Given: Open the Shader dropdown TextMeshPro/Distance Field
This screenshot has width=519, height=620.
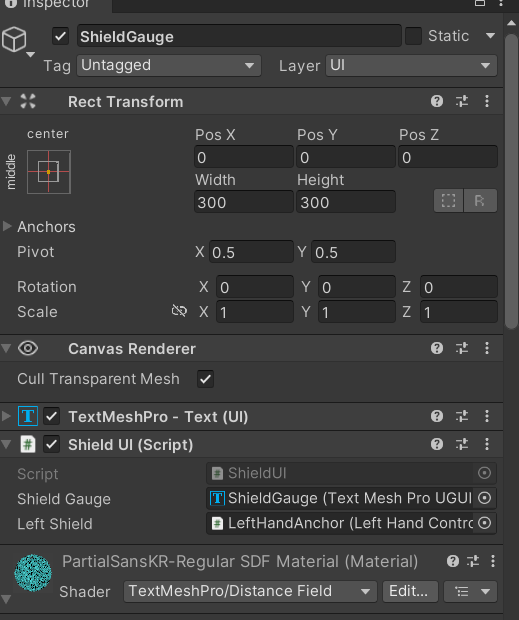Looking at the screenshot, I should (250, 591).
